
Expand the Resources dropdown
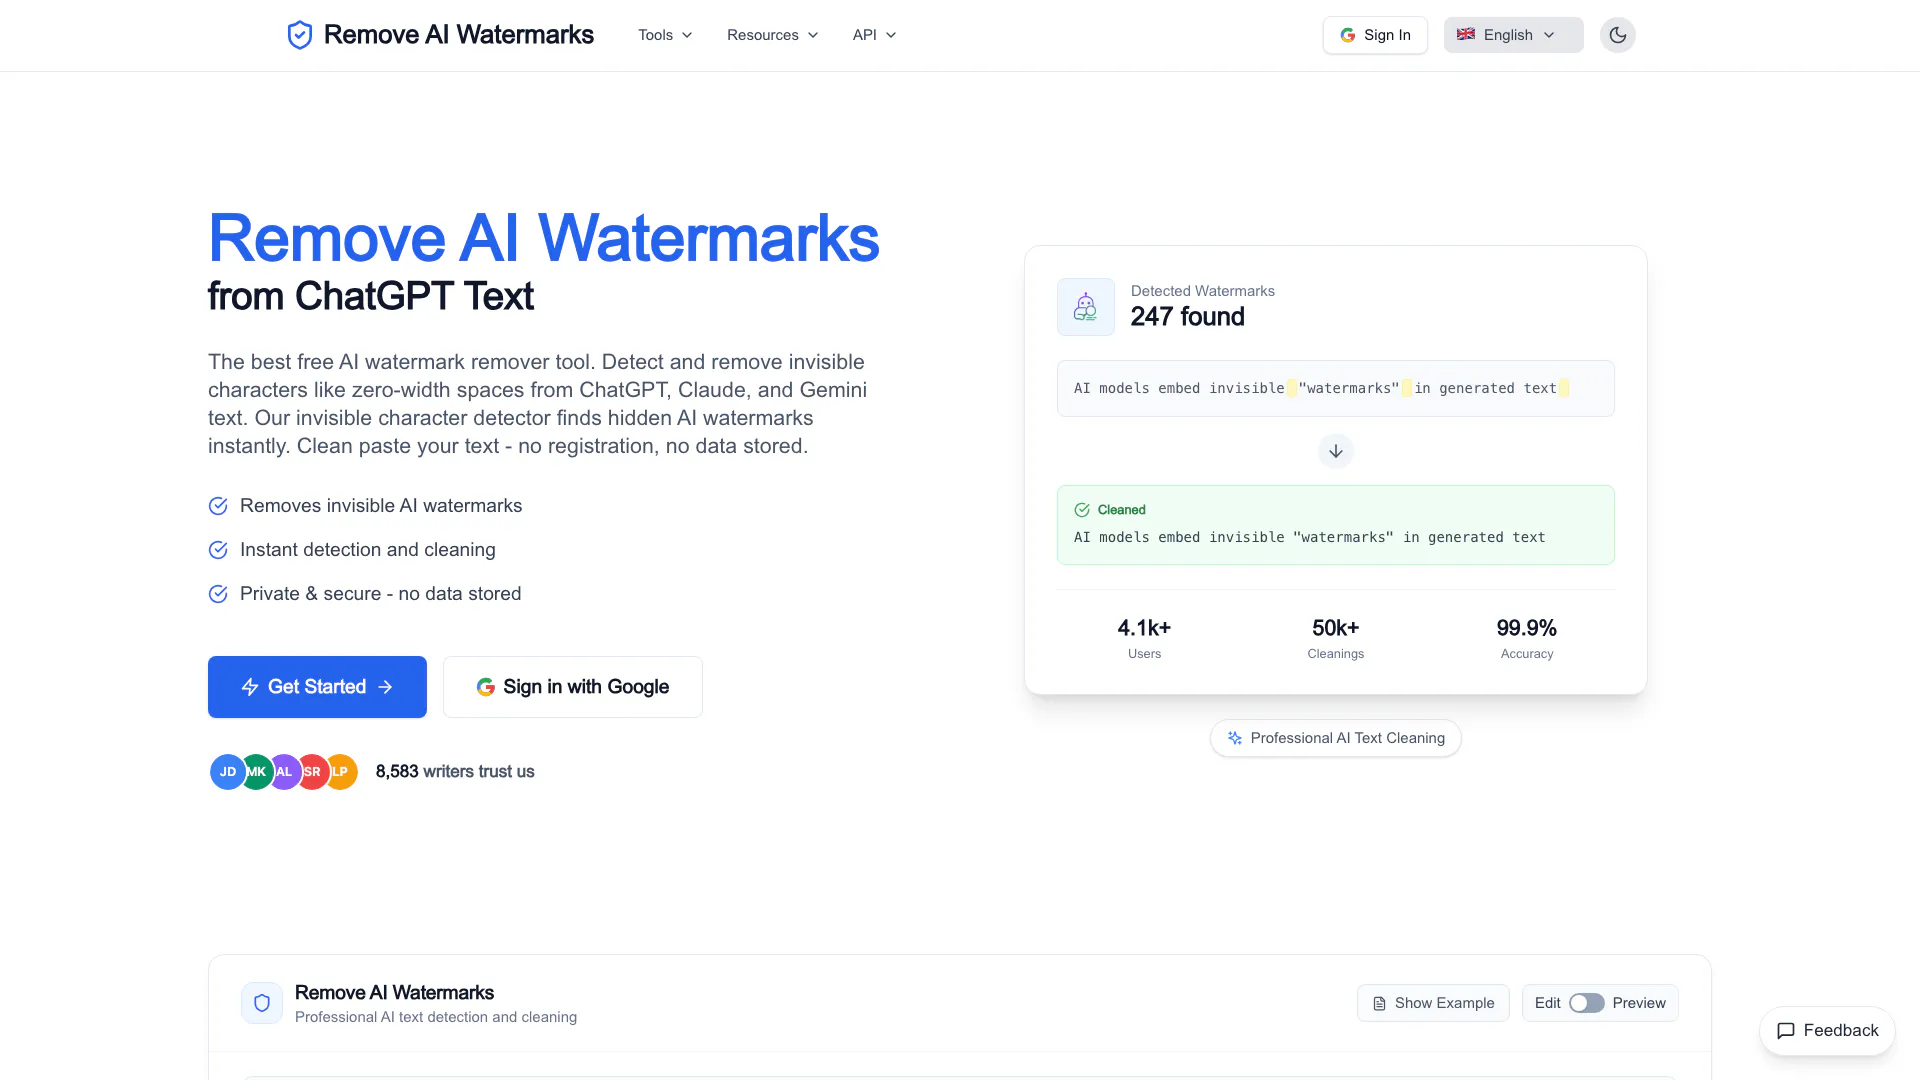pyautogui.click(x=772, y=35)
